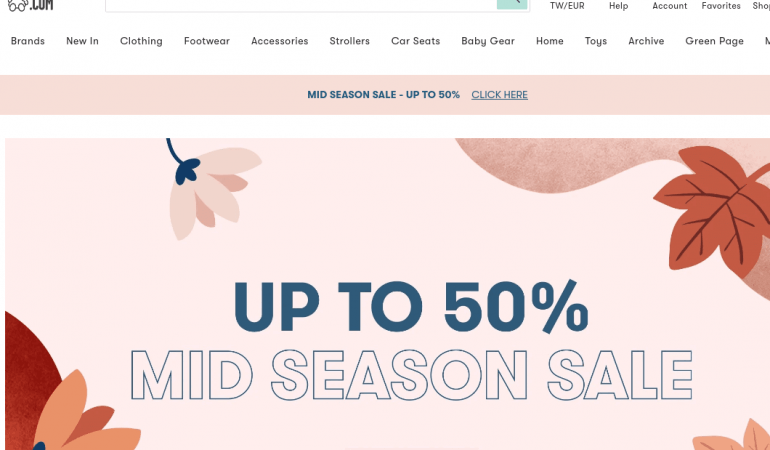Open the New In menu

pyautogui.click(x=82, y=41)
